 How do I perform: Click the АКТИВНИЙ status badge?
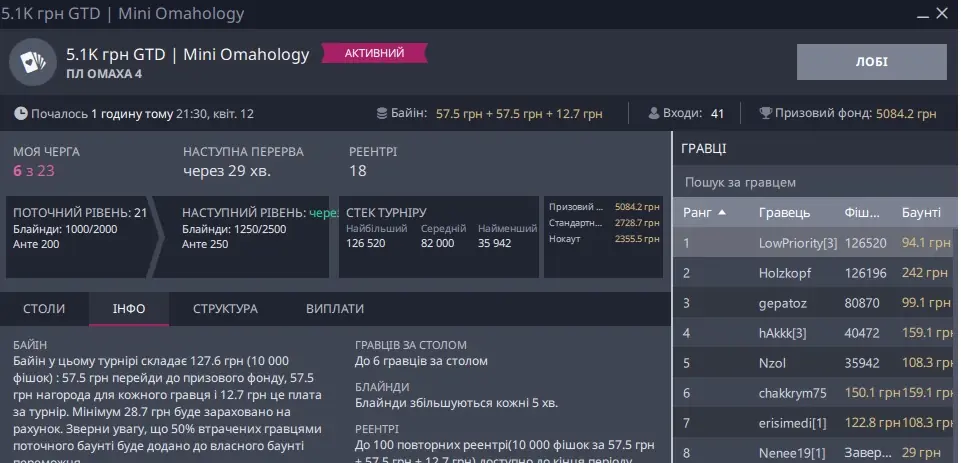374,53
